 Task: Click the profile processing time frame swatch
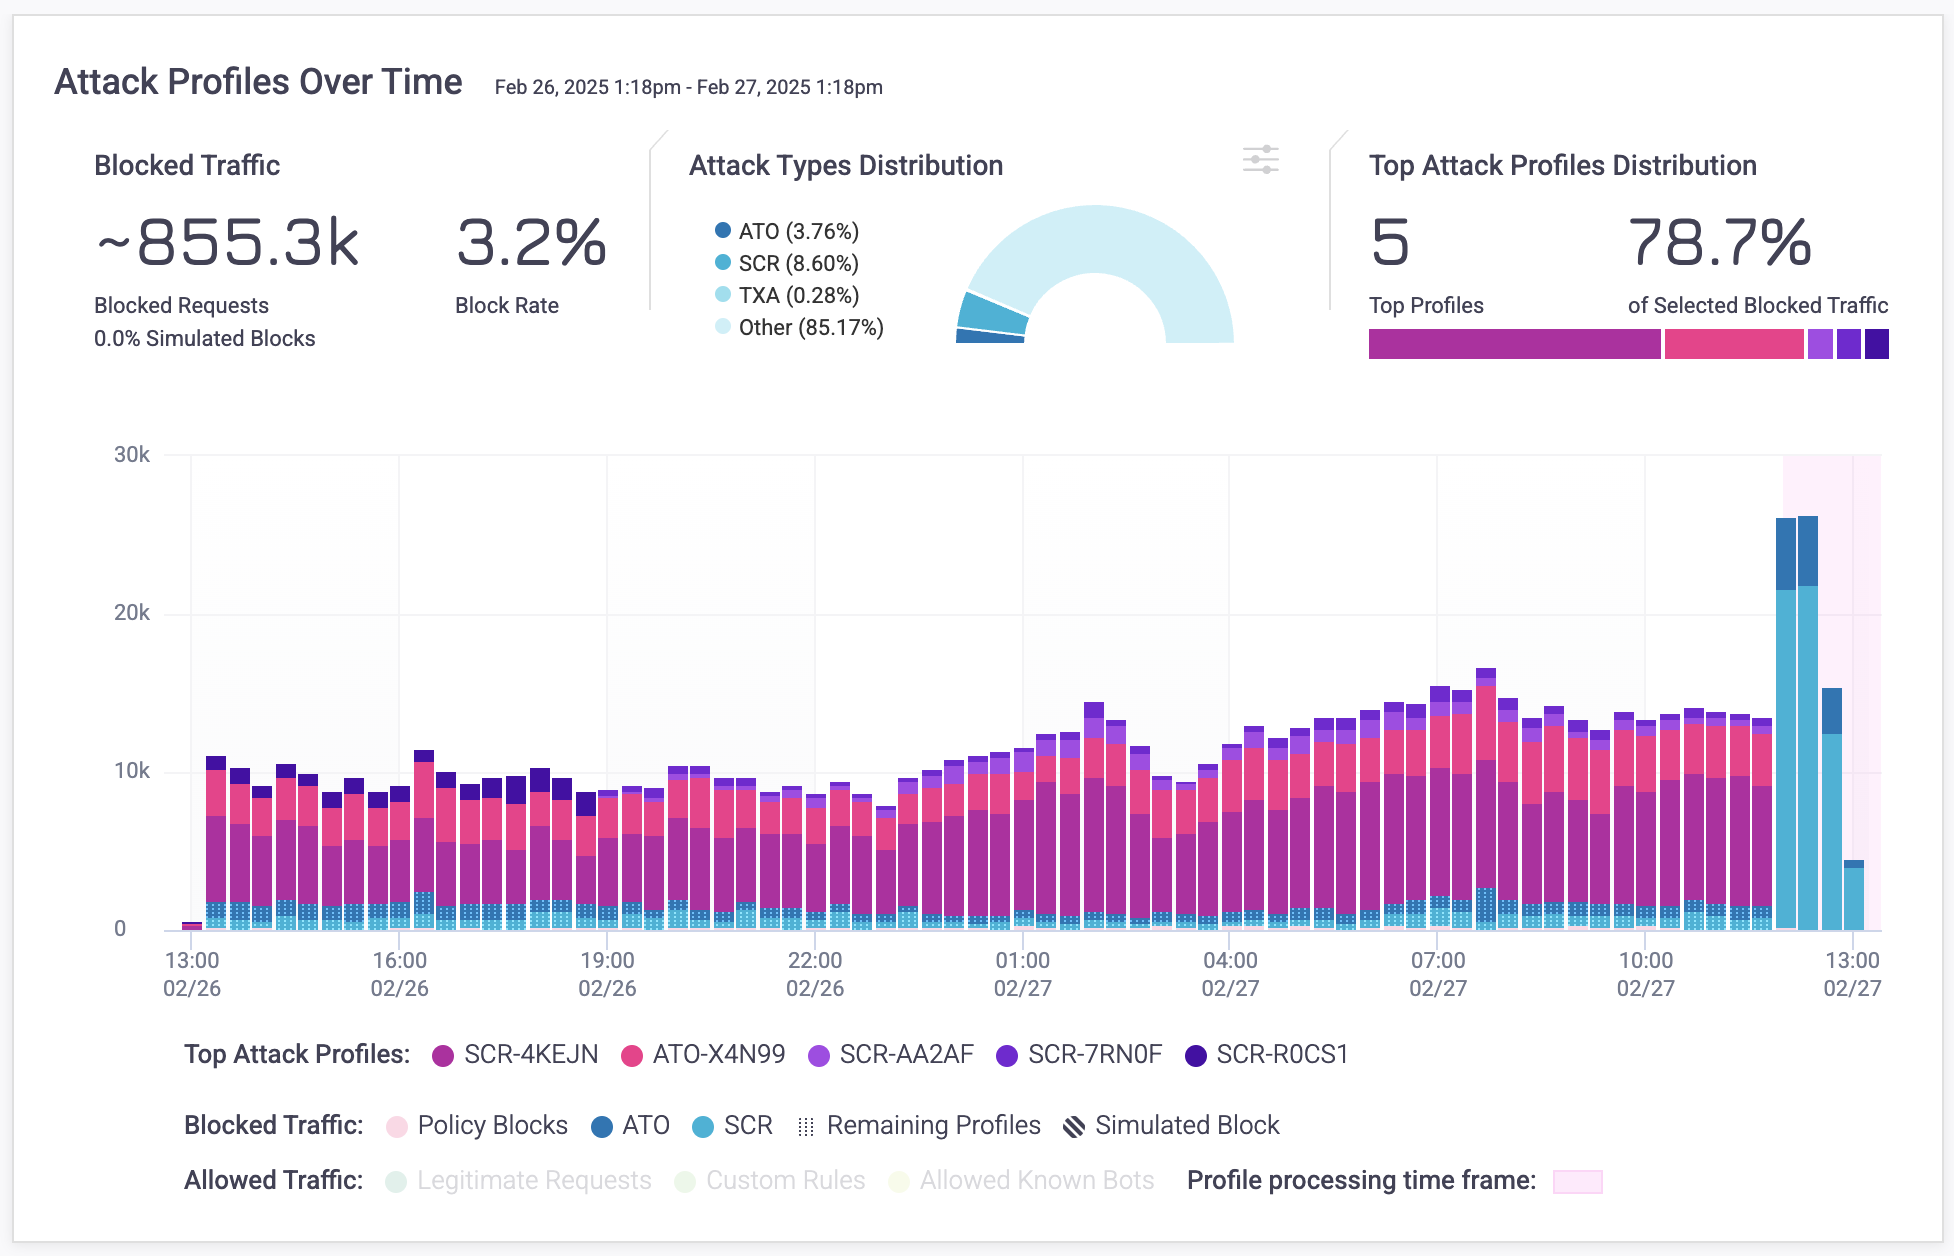pos(1577,1182)
